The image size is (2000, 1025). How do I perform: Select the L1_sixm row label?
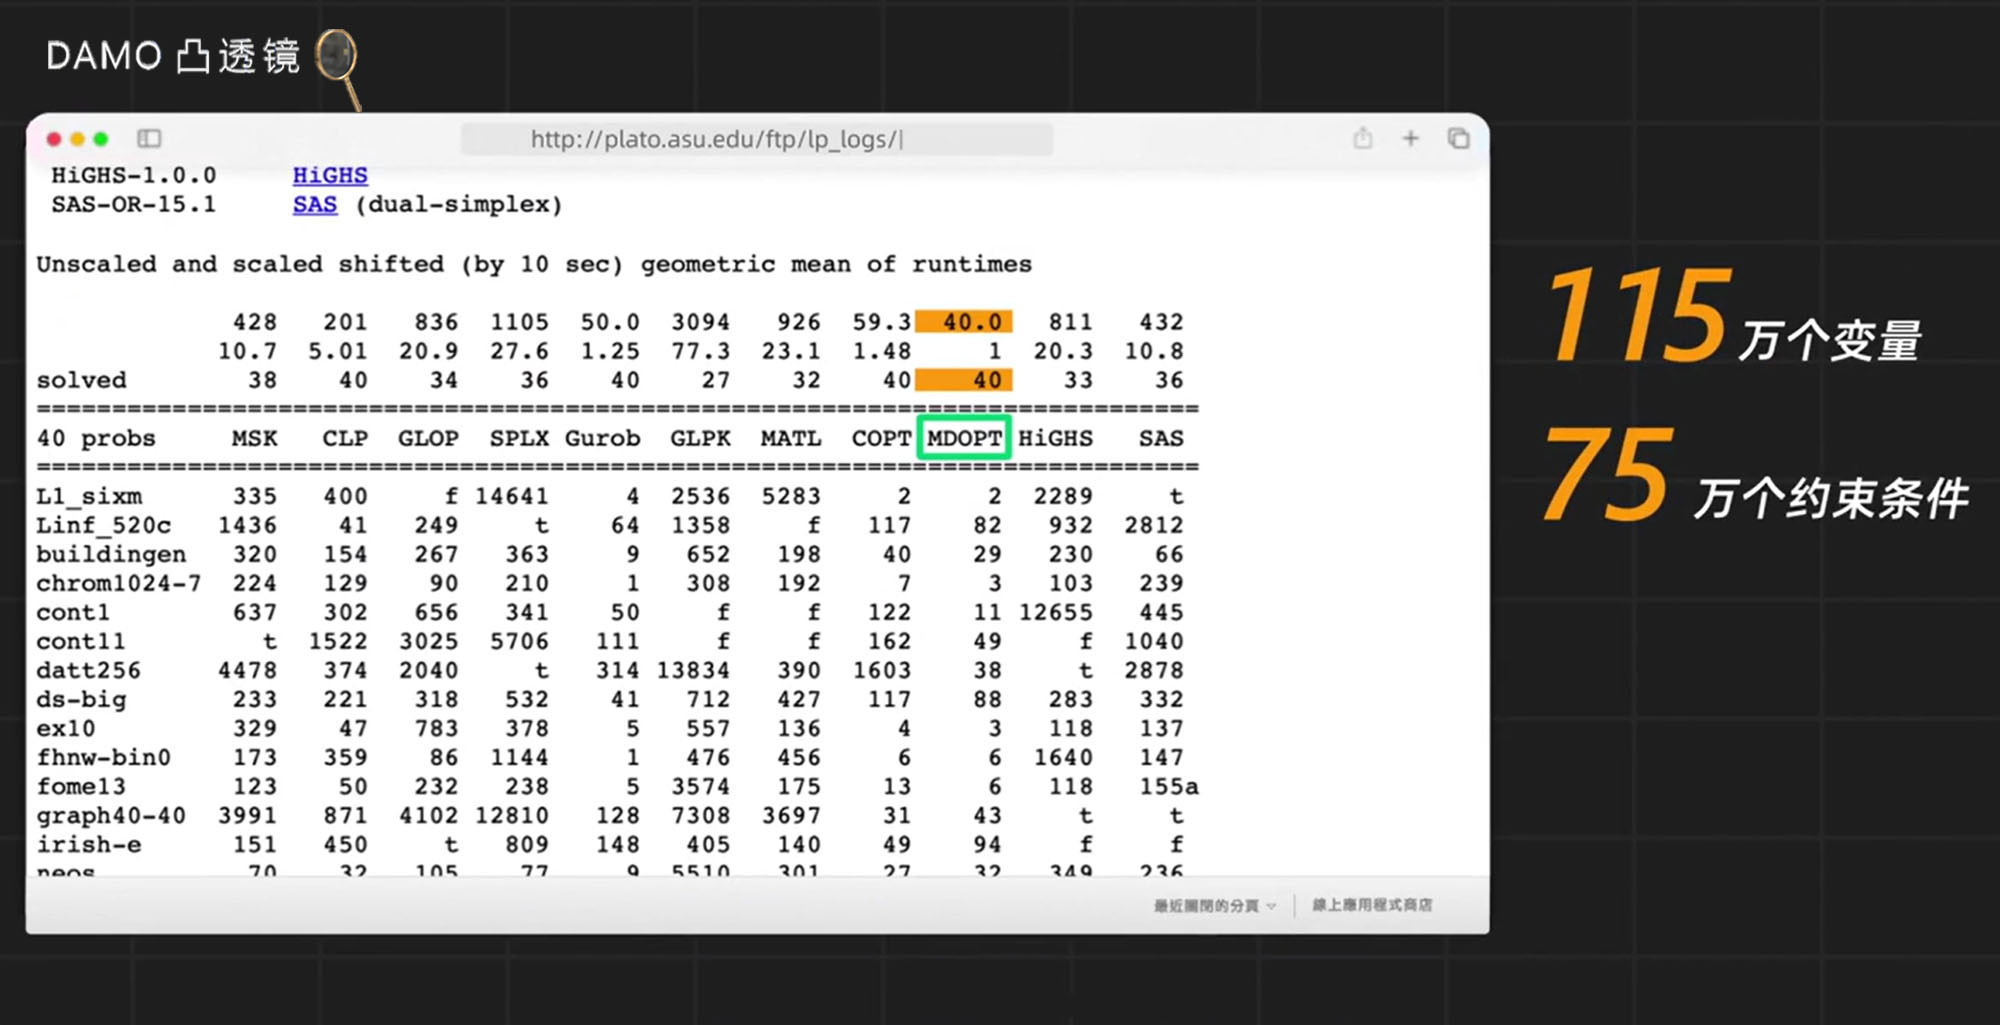(89, 496)
